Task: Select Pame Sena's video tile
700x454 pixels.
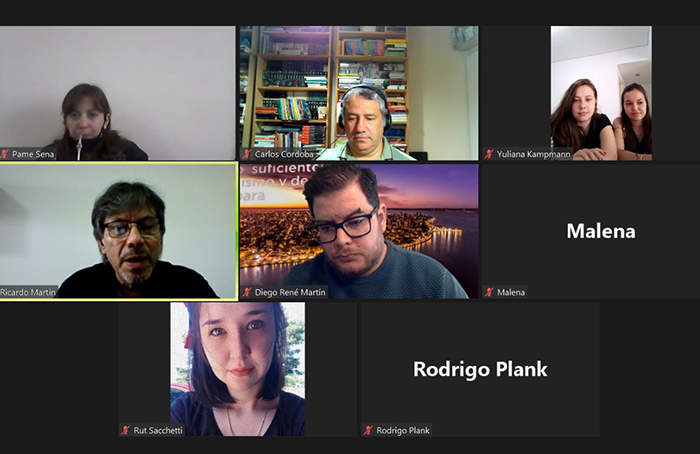Action: coord(117,93)
